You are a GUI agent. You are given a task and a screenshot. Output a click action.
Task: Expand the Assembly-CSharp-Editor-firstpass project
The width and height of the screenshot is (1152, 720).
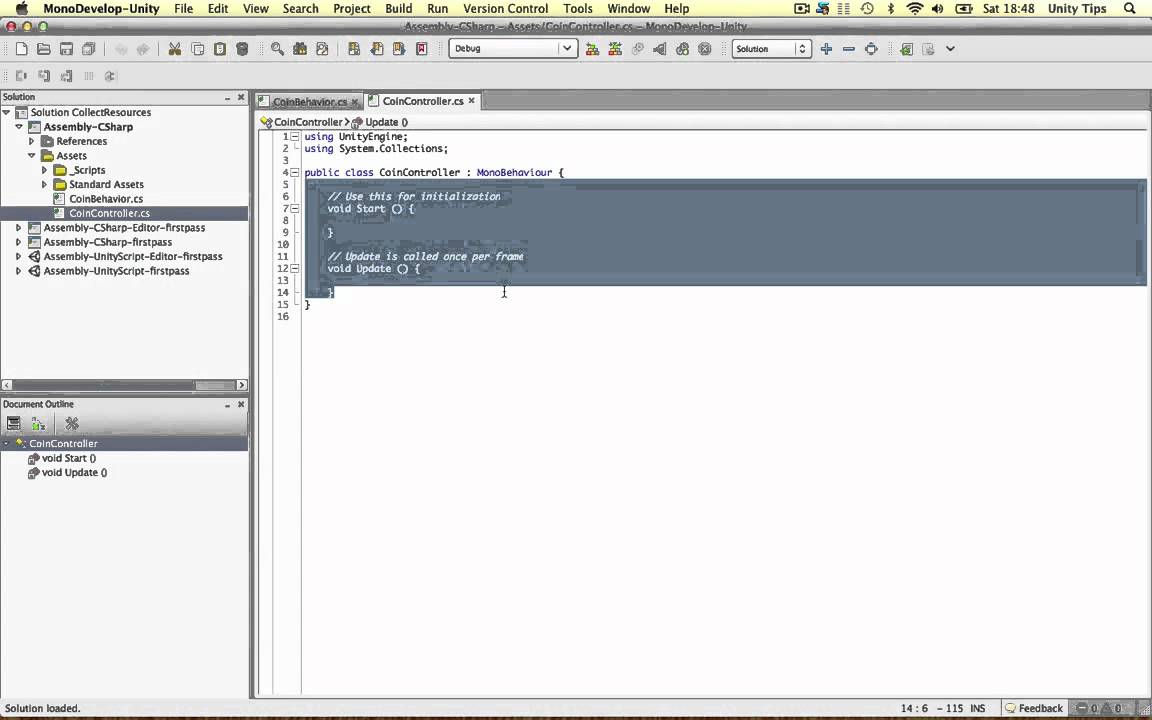click(x=18, y=228)
